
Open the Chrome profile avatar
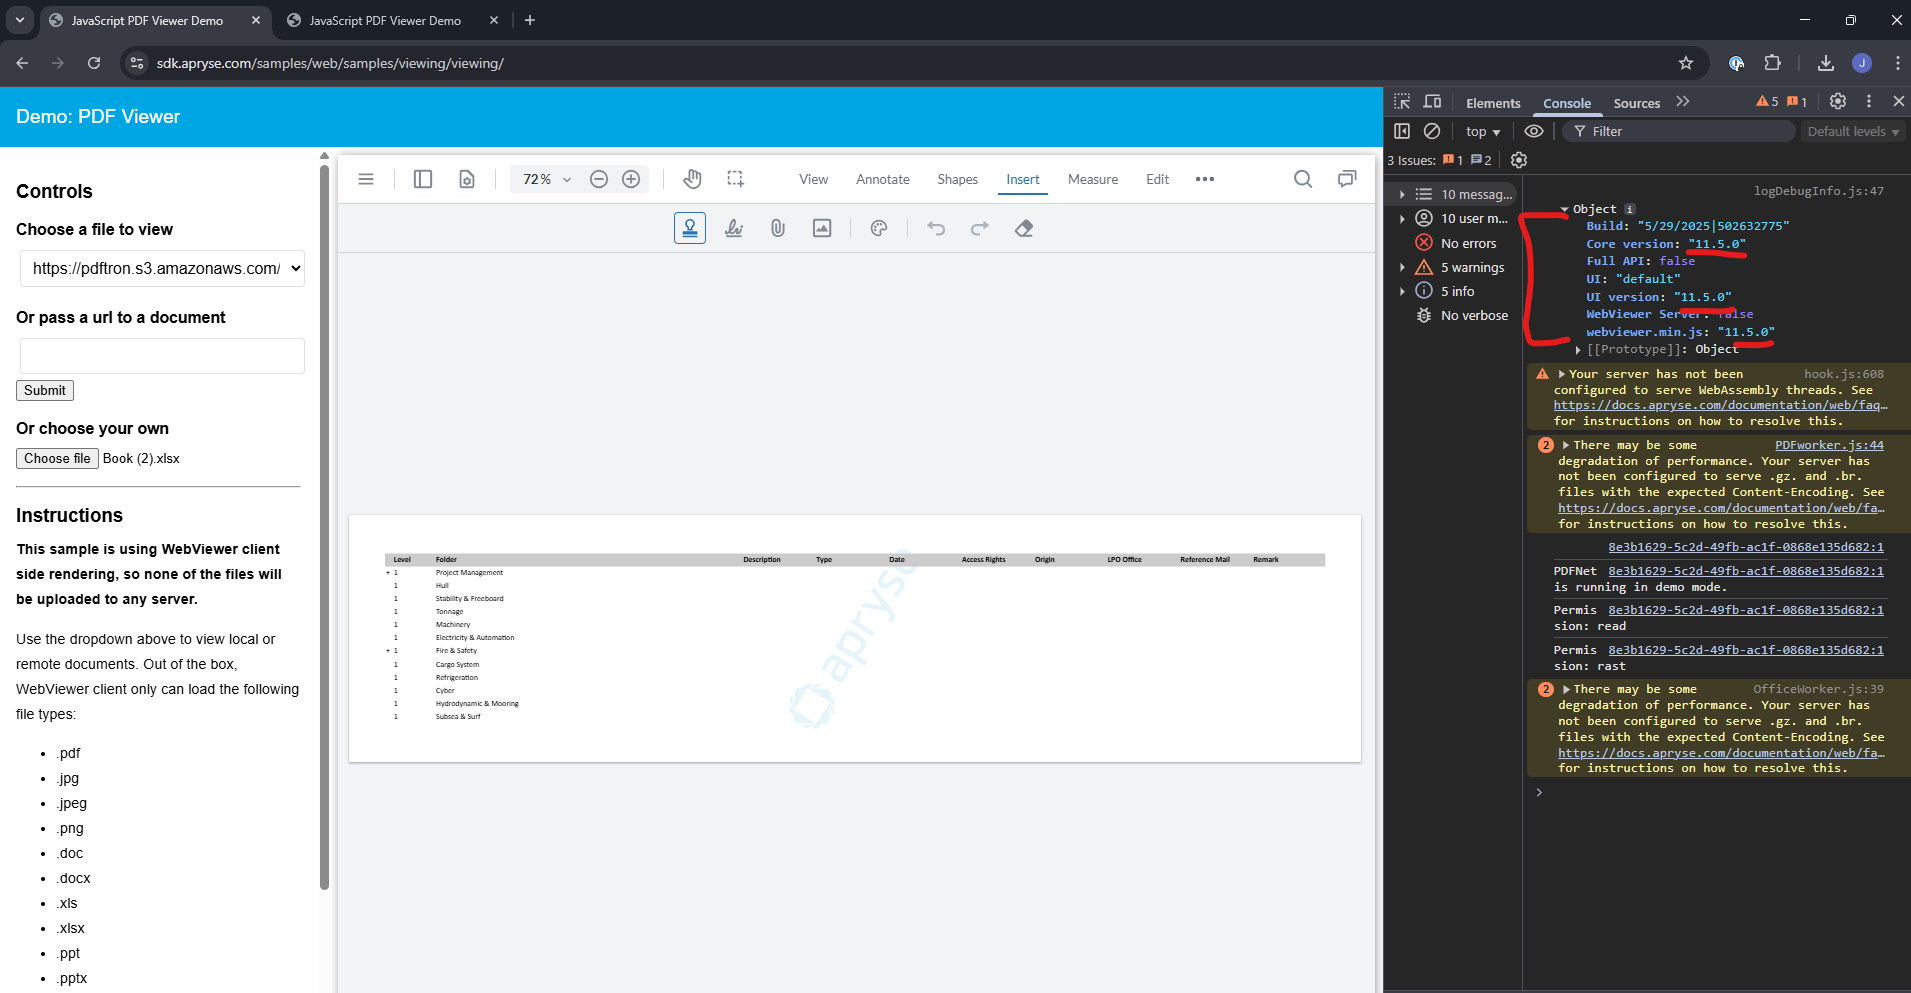(1862, 63)
